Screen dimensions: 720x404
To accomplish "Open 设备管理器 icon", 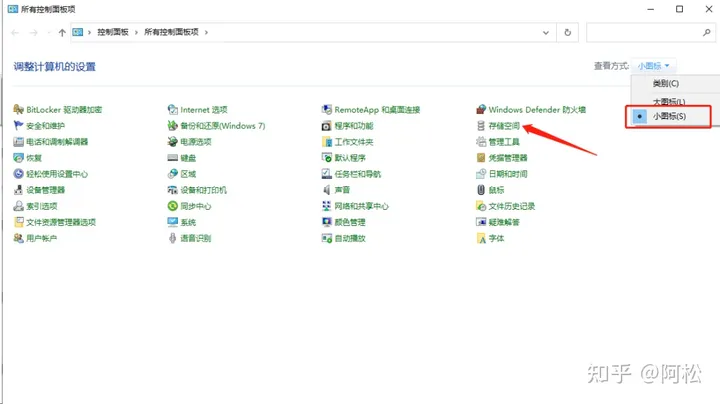I will point(18,190).
